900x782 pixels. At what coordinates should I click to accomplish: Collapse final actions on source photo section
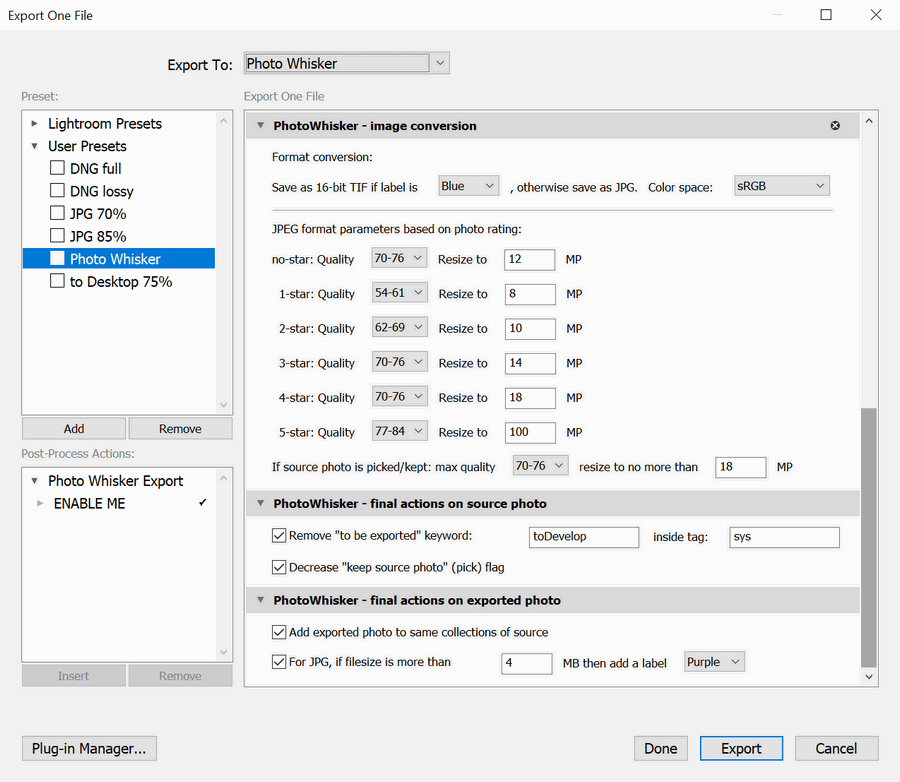261,503
